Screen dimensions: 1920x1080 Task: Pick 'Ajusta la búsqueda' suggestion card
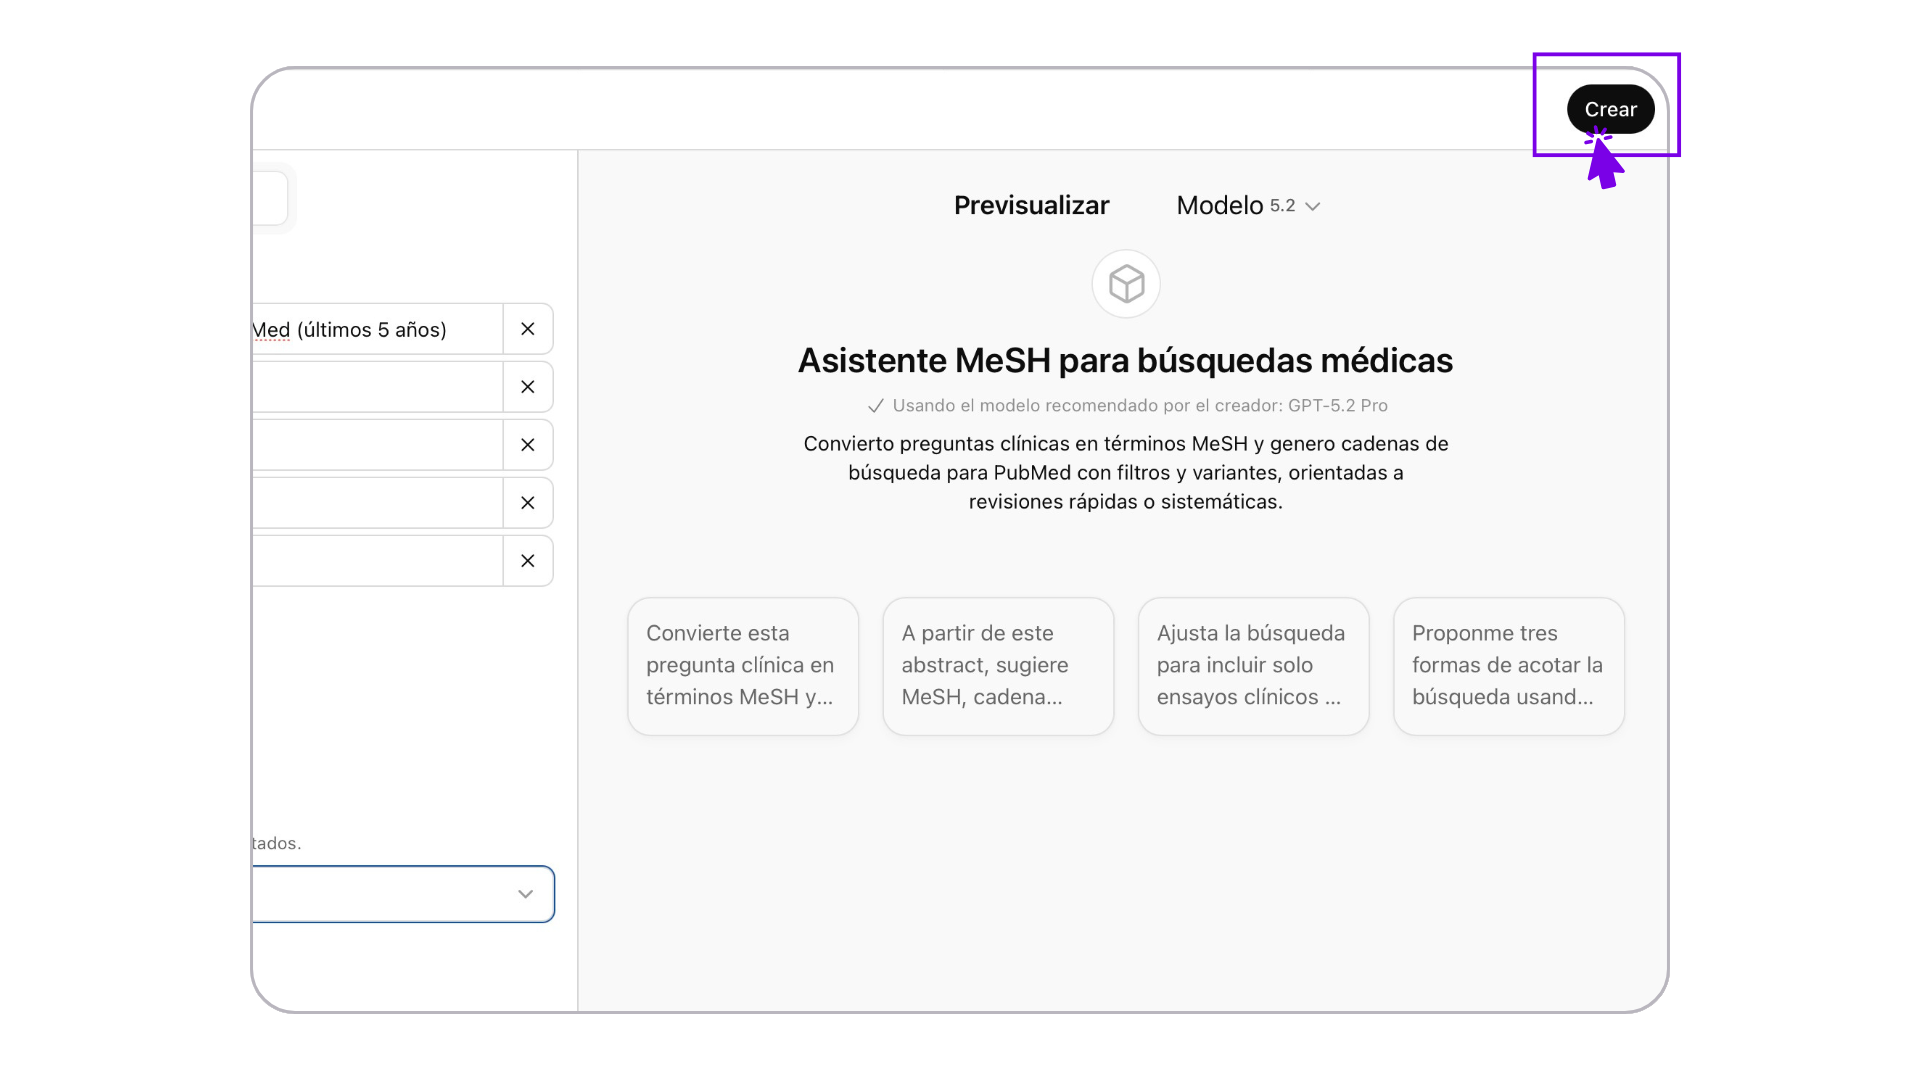(x=1252, y=666)
